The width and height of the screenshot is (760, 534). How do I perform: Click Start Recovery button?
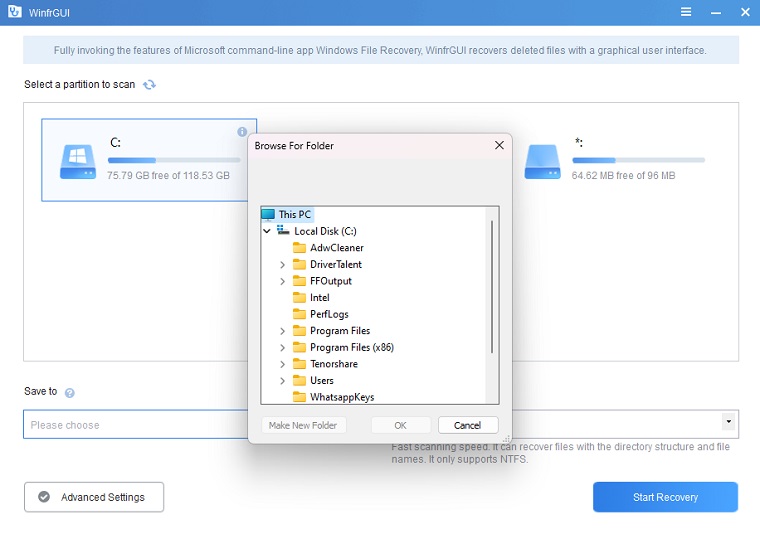click(665, 497)
